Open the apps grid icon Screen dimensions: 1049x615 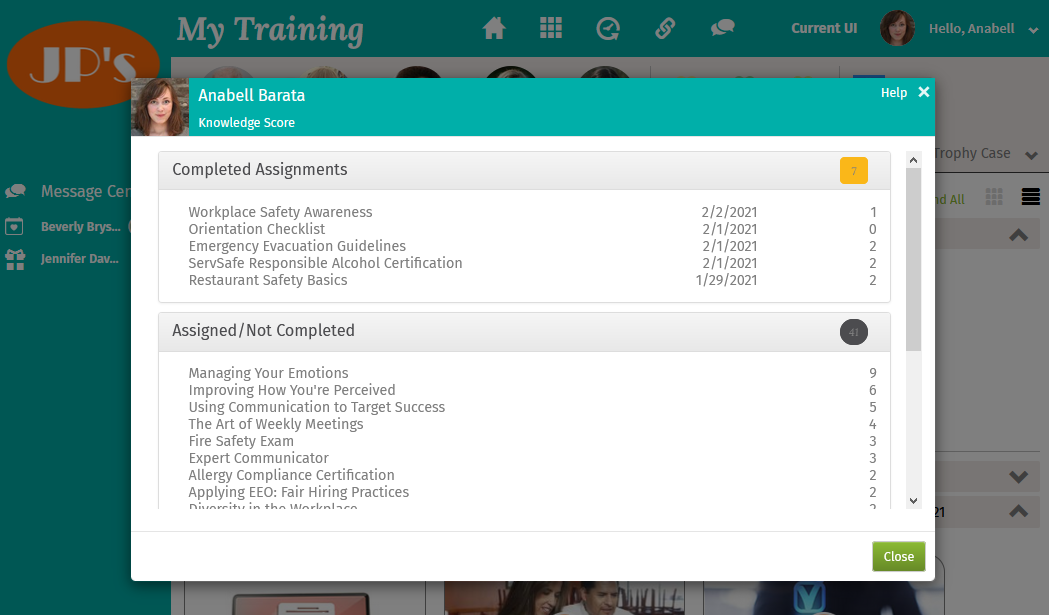coord(551,28)
